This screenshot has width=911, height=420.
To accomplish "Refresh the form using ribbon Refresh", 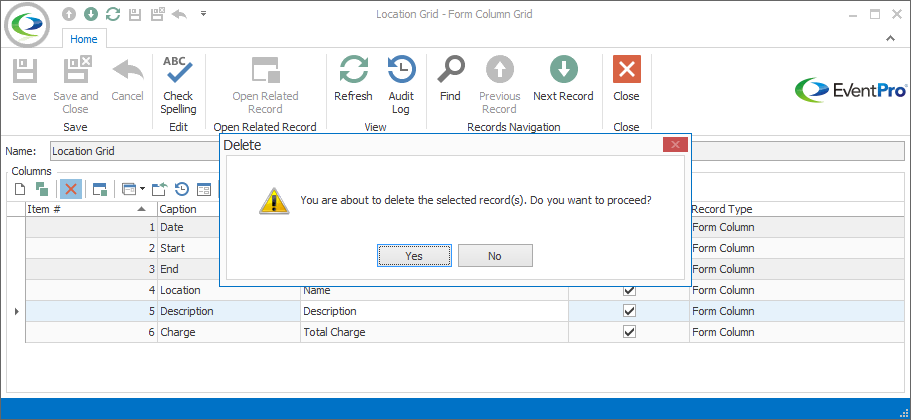I will (x=353, y=80).
